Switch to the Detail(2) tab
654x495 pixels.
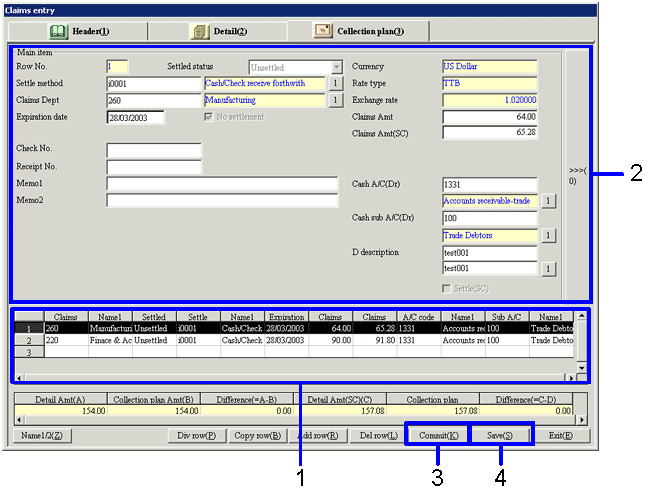point(218,31)
